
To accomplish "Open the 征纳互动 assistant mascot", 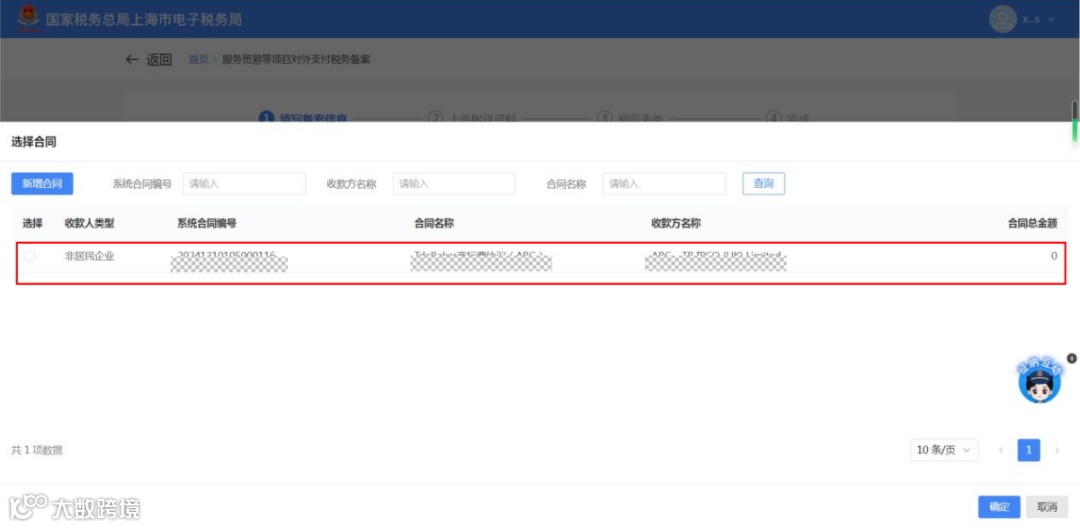I will tap(1039, 381).
